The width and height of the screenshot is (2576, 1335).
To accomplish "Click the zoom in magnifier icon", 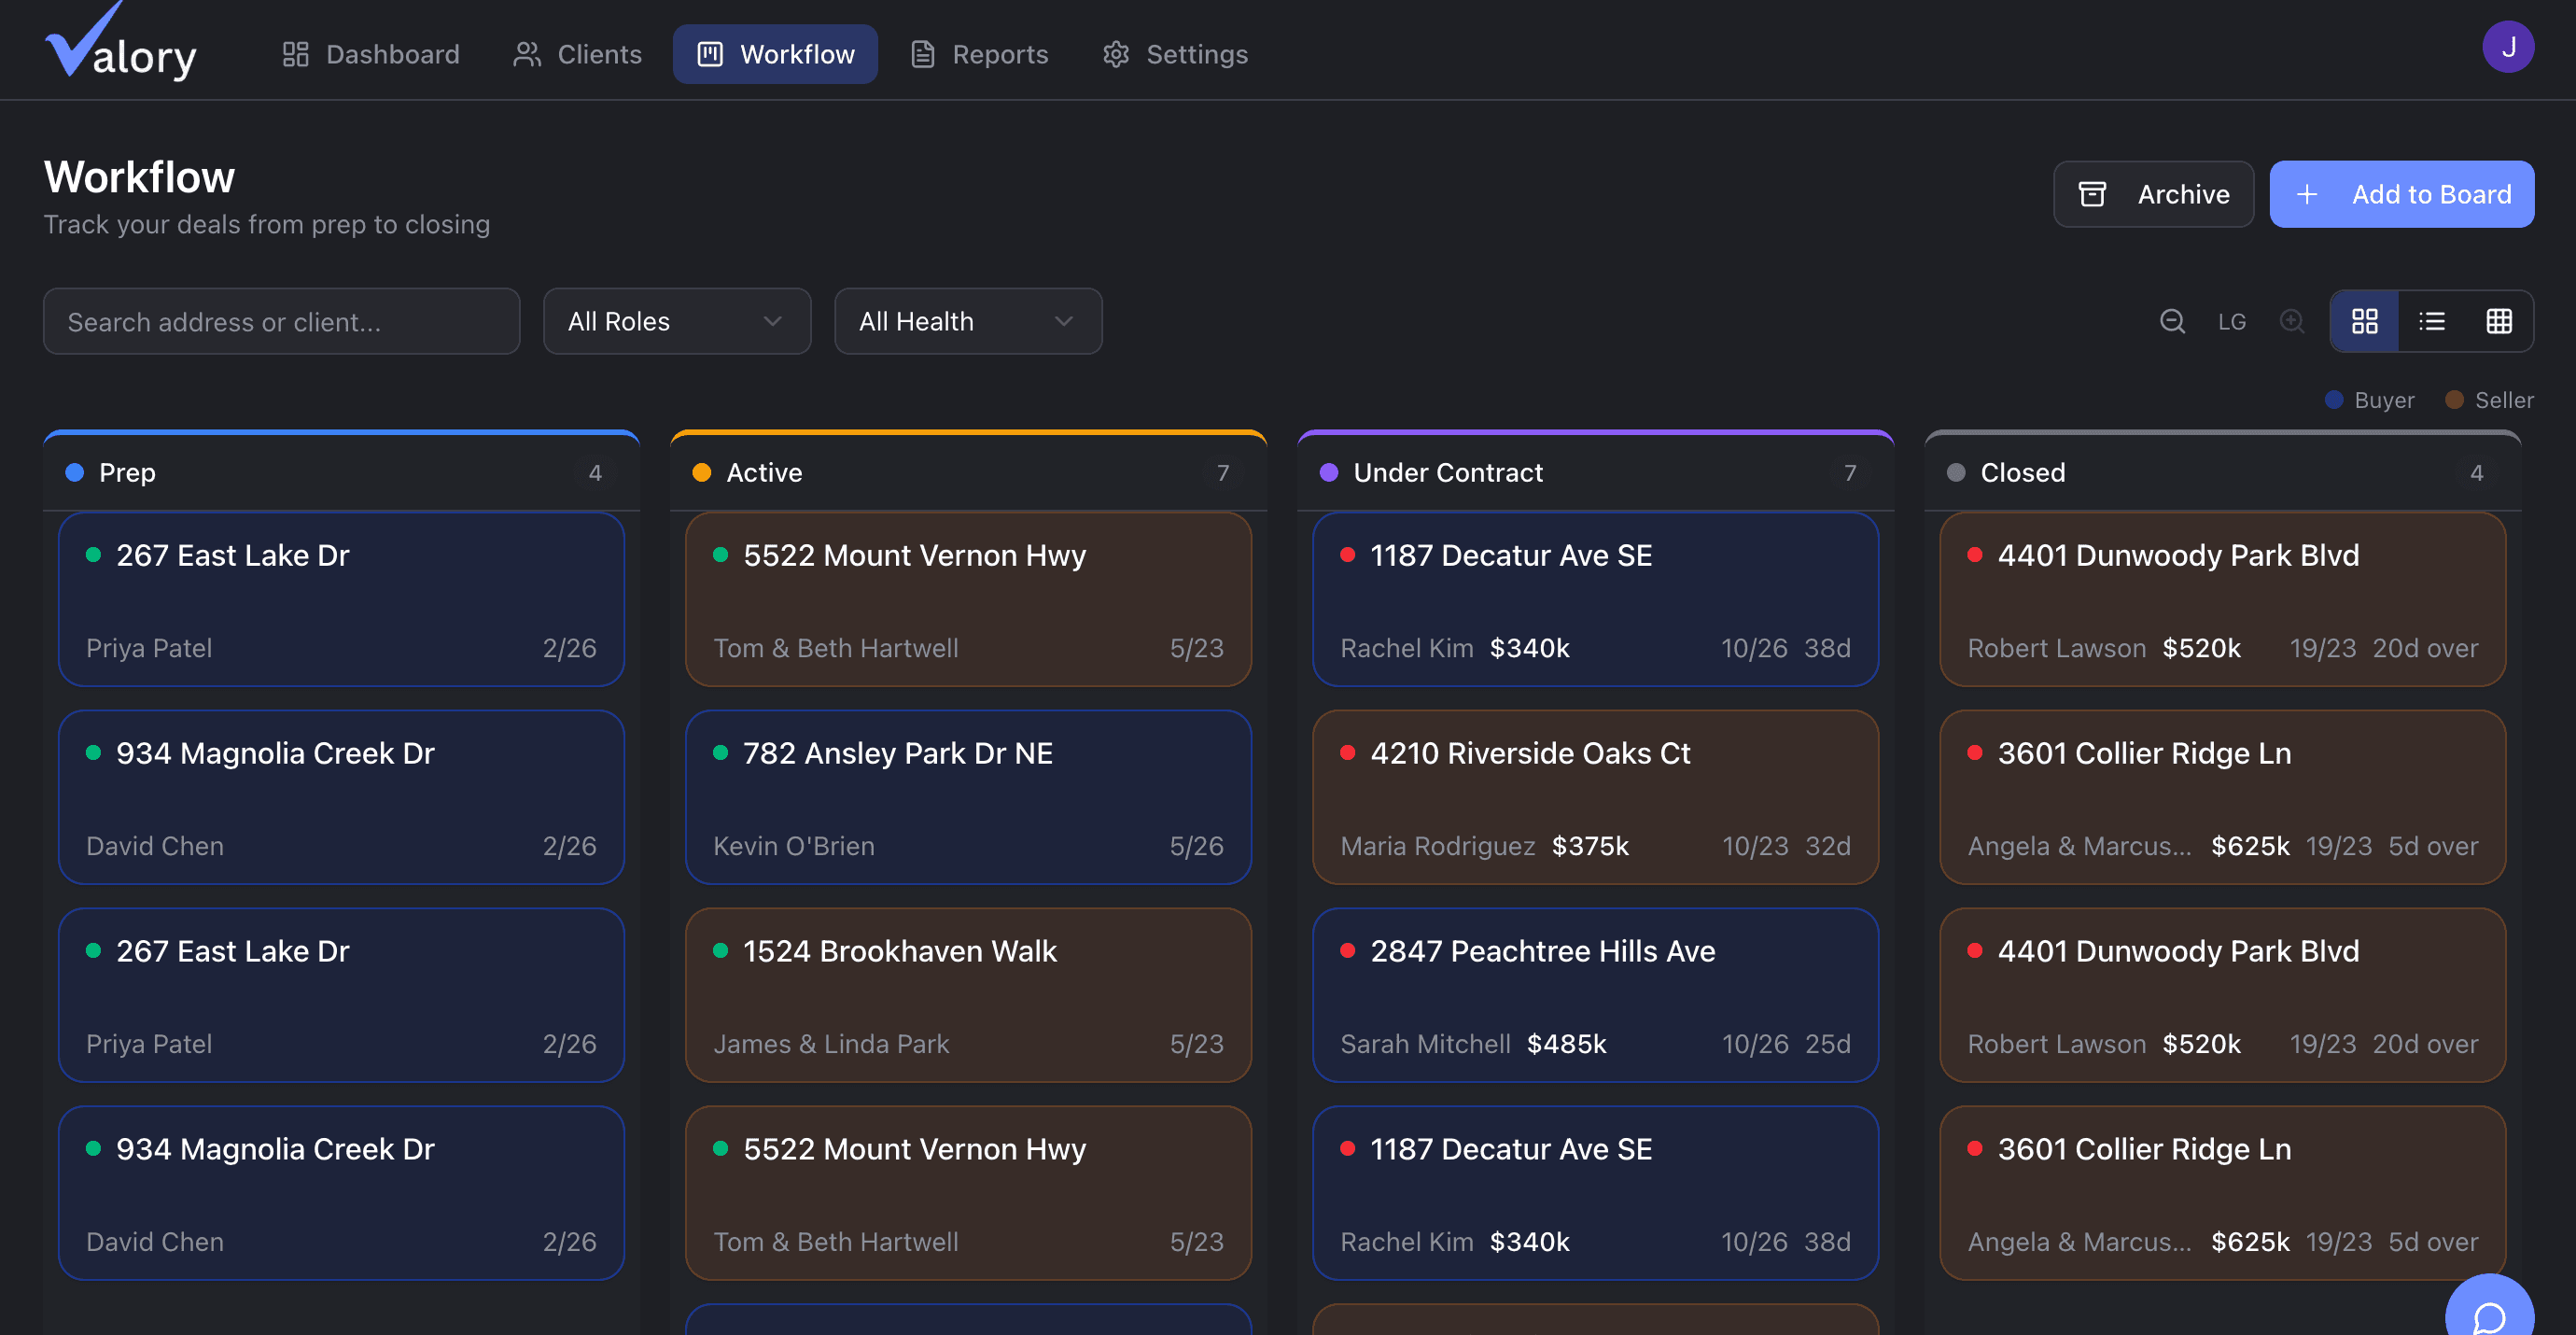I will (x=2292, y=321).
